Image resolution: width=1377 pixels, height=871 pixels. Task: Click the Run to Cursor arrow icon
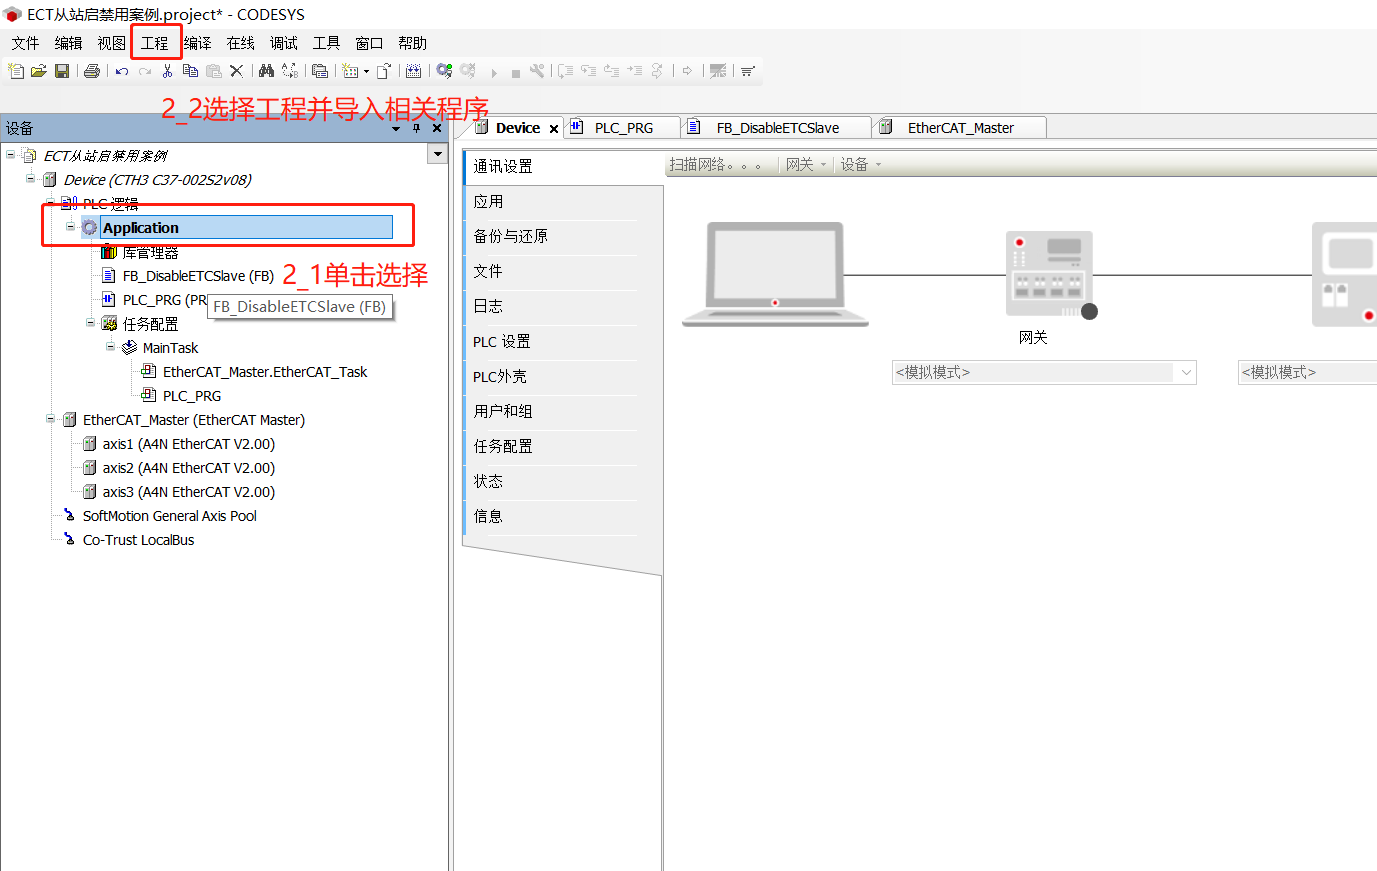(635, 71)
